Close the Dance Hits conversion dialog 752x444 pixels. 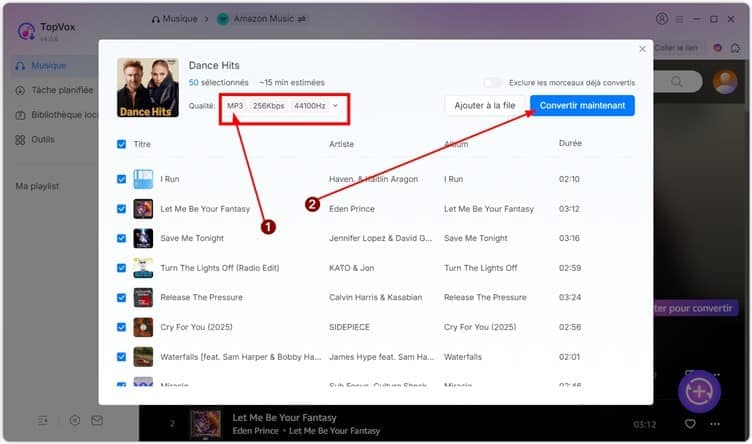642,49
